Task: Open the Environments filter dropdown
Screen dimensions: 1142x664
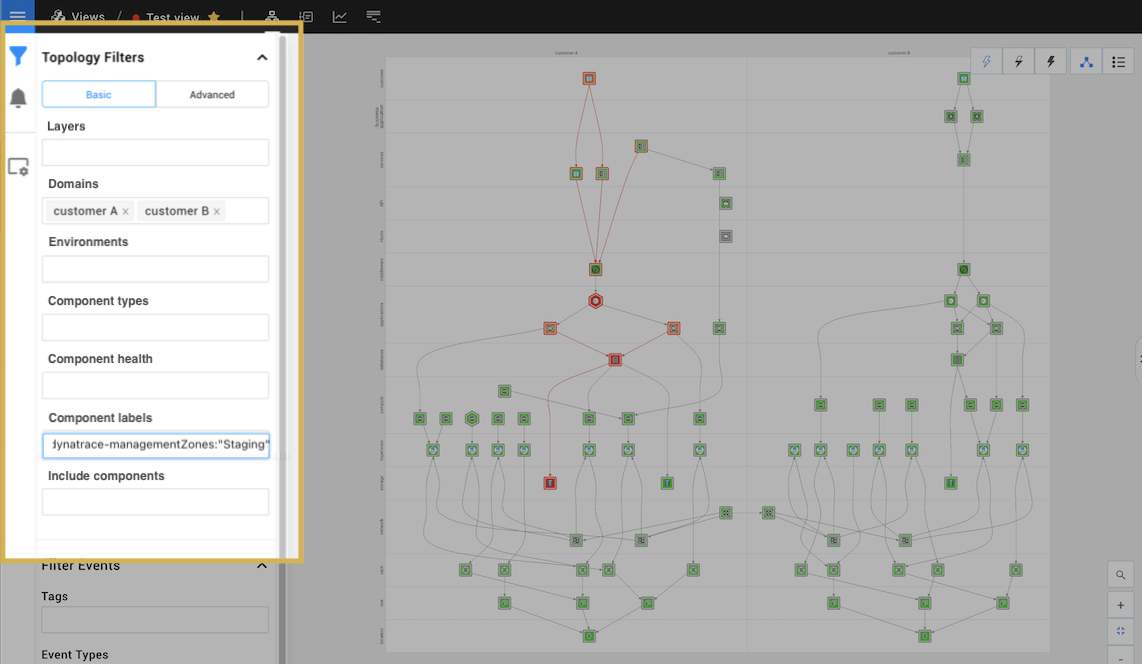Action: coord(155,269)
